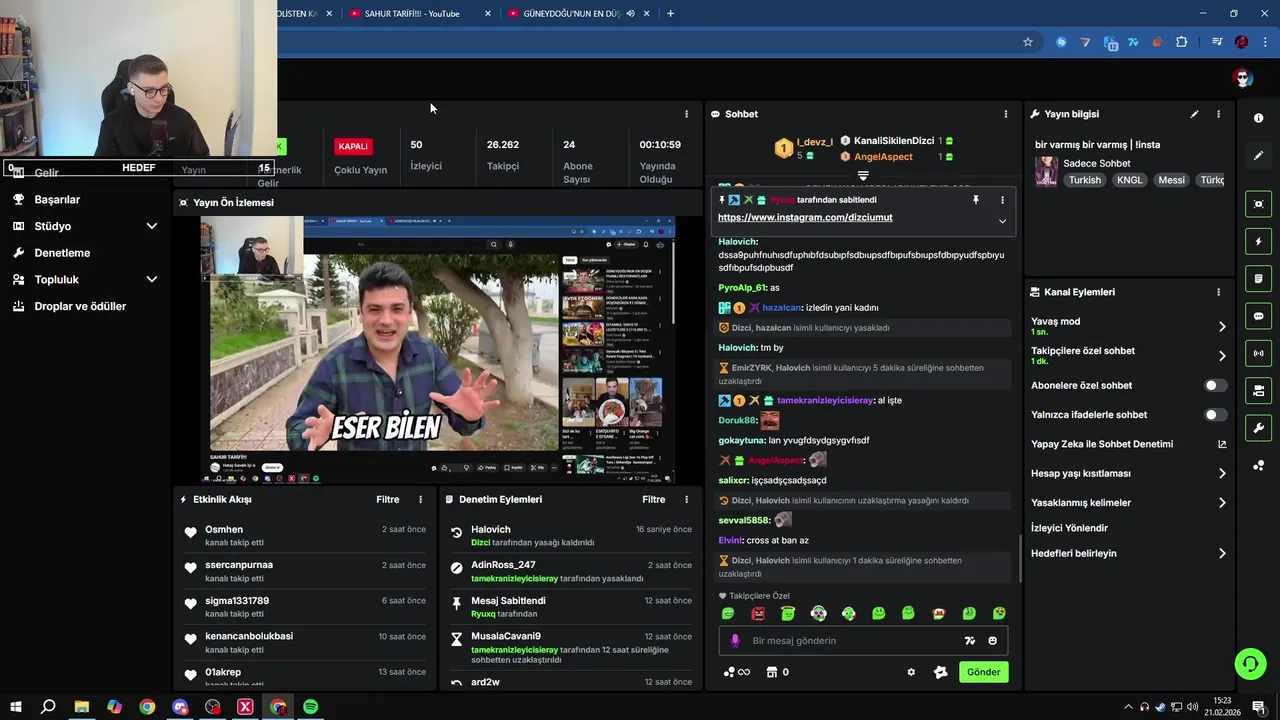Open the pinned Instagram dizciumut link
Image resolution: width=1280 pixels, height=720 pixels.
point(805,217)
